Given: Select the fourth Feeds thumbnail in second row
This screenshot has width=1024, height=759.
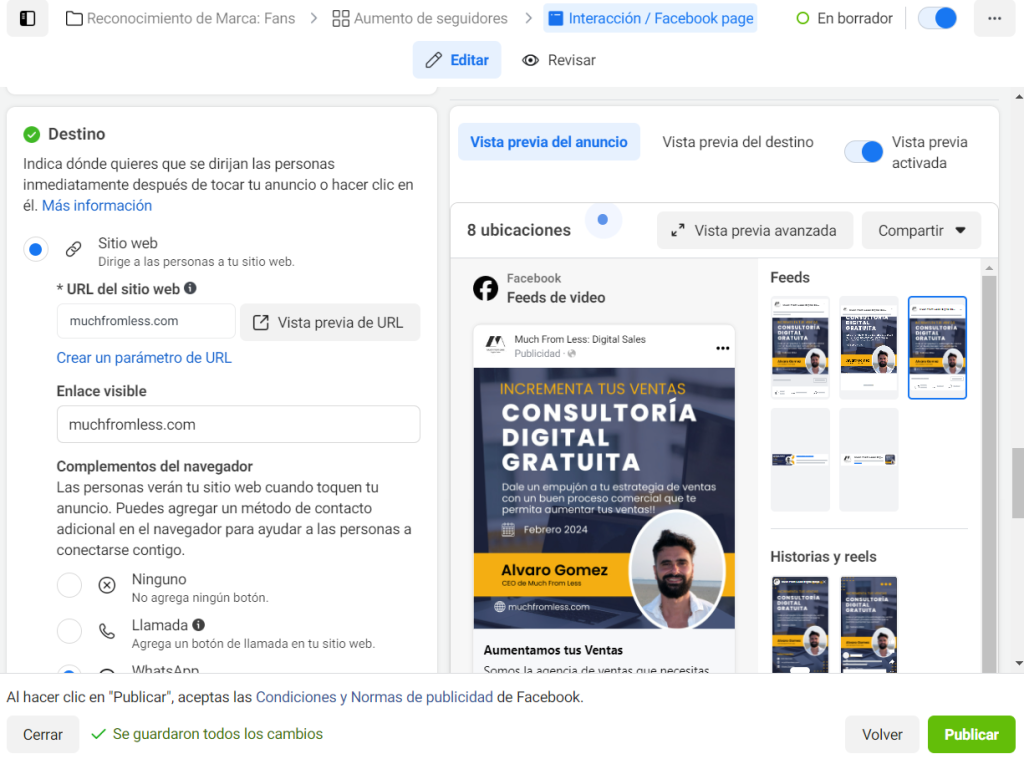Looking at the screenshot, I should (800, 460).
